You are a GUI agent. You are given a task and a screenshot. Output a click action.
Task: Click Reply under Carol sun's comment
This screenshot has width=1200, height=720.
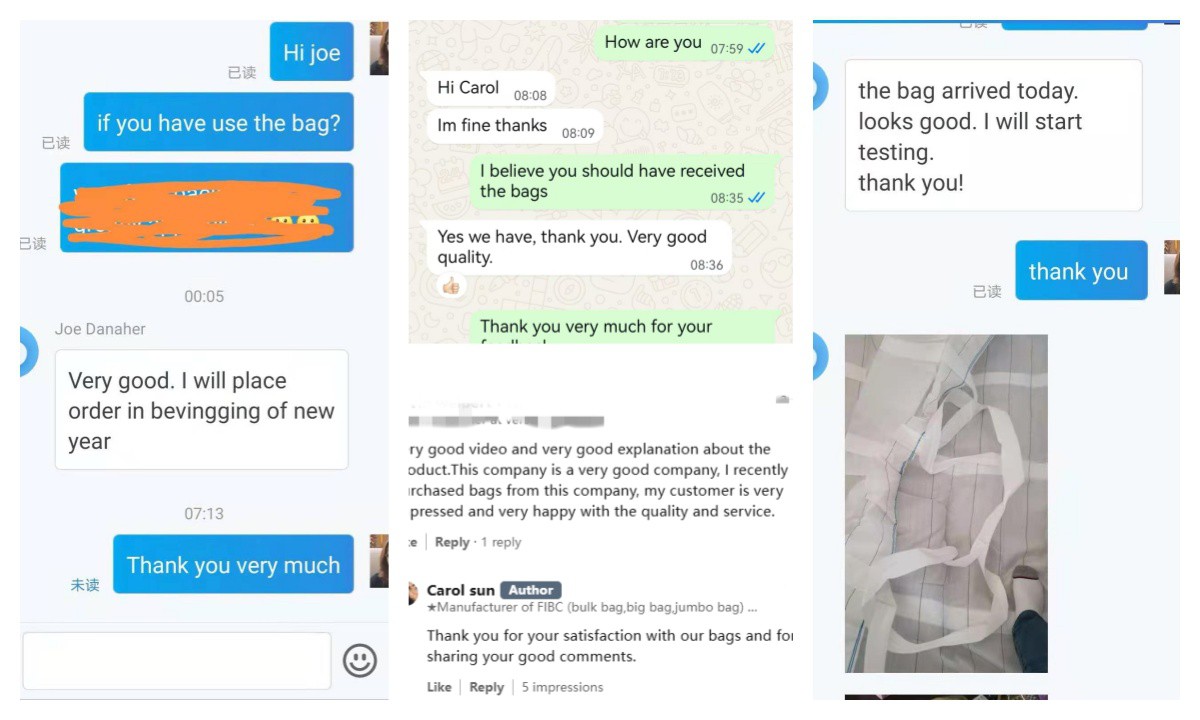point(486,687)
